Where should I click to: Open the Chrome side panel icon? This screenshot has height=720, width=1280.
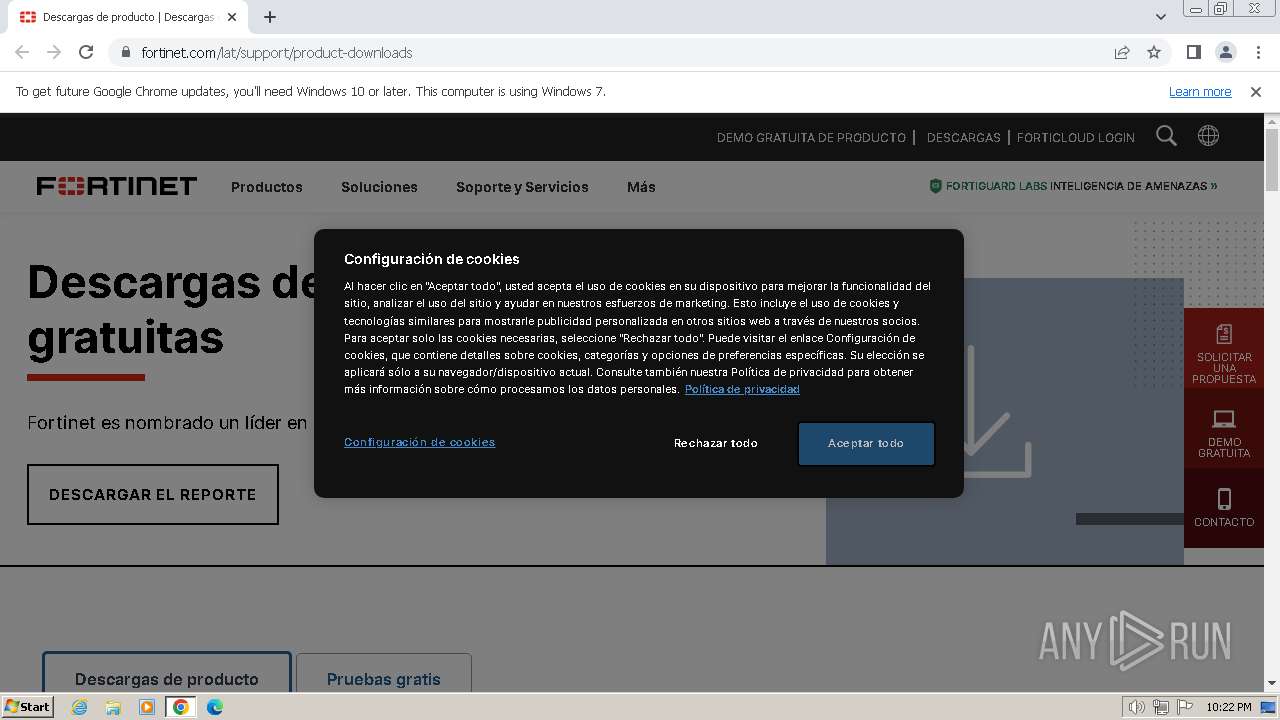pos(1193,52)
